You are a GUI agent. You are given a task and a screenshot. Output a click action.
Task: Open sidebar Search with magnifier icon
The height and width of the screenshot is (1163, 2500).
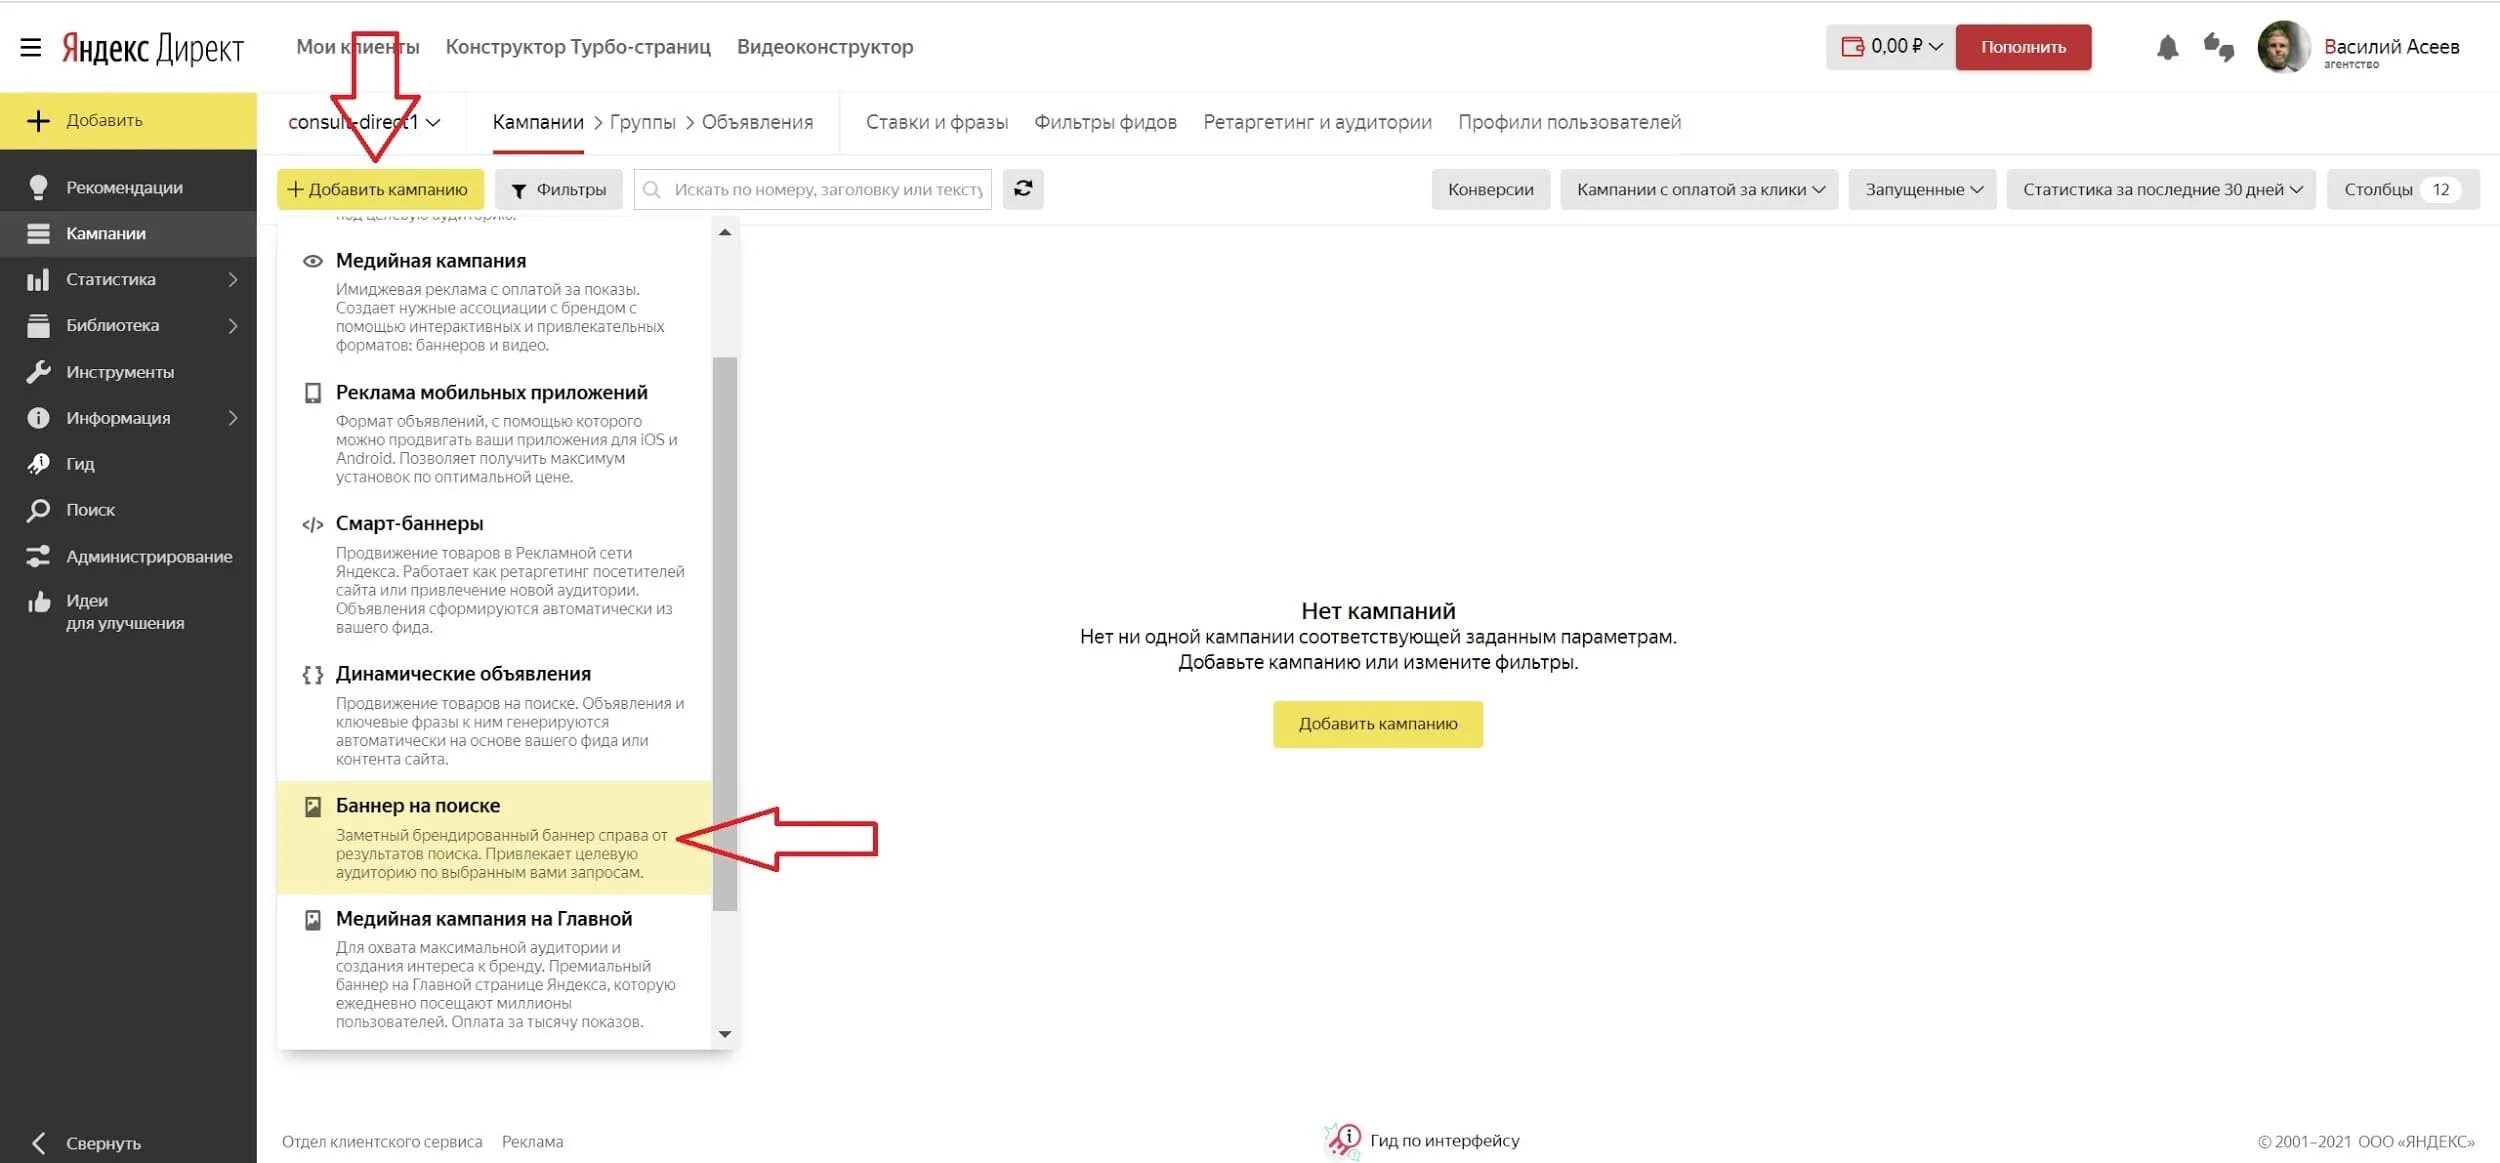click(x=38, y=510)
